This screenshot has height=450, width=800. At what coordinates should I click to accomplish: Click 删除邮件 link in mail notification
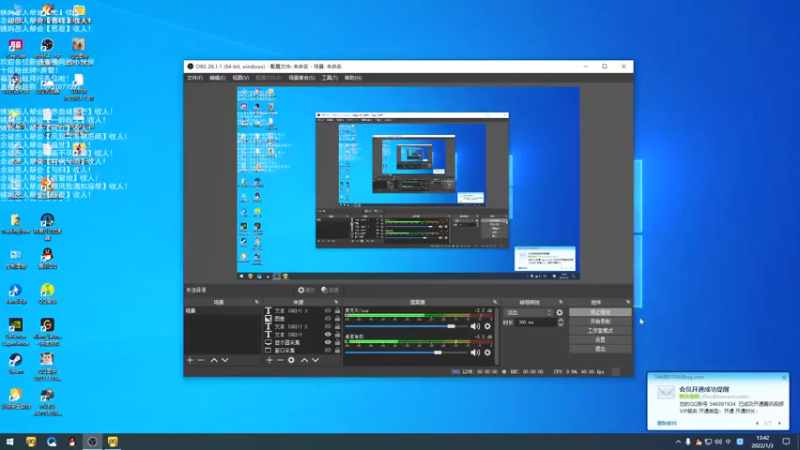(x=667, y=423)
